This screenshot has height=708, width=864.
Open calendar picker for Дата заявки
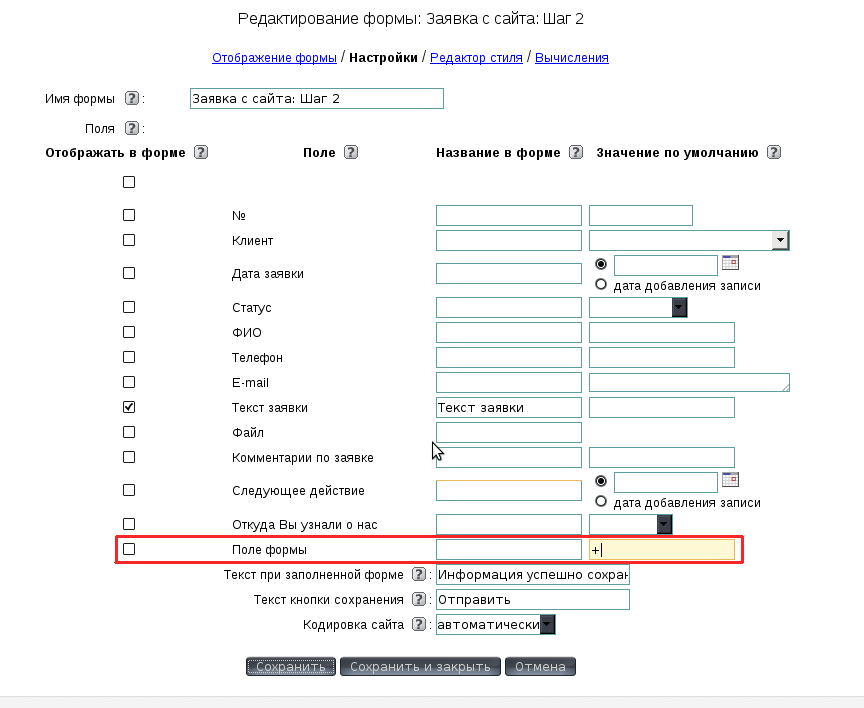coord(730,263)
